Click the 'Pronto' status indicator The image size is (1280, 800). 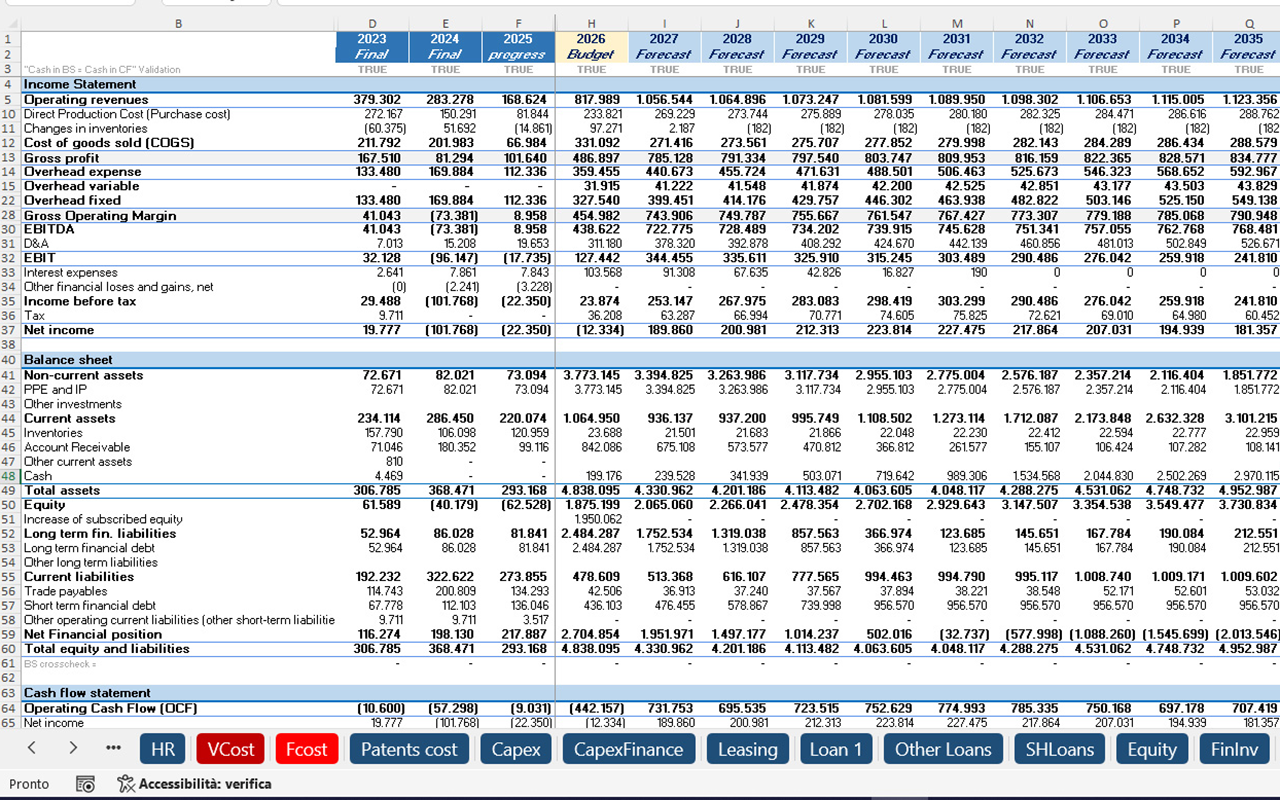pos(30,785)
